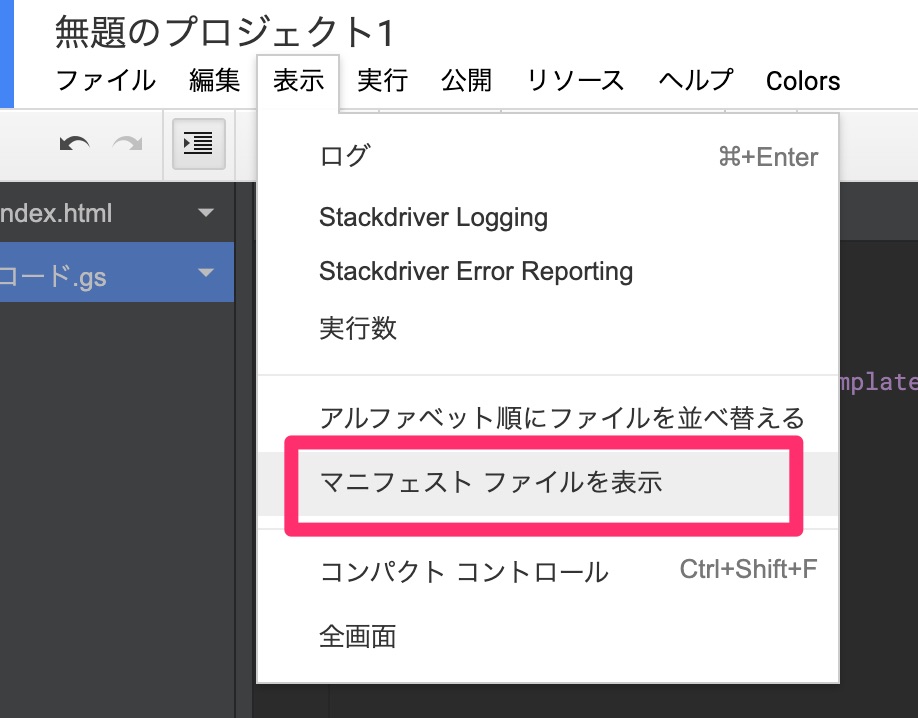This screenshot has width=918, height=718.
Task: Rename project via 無題のプロジェクト1 title
Action: pyautogui.click(x=225, y=33)
